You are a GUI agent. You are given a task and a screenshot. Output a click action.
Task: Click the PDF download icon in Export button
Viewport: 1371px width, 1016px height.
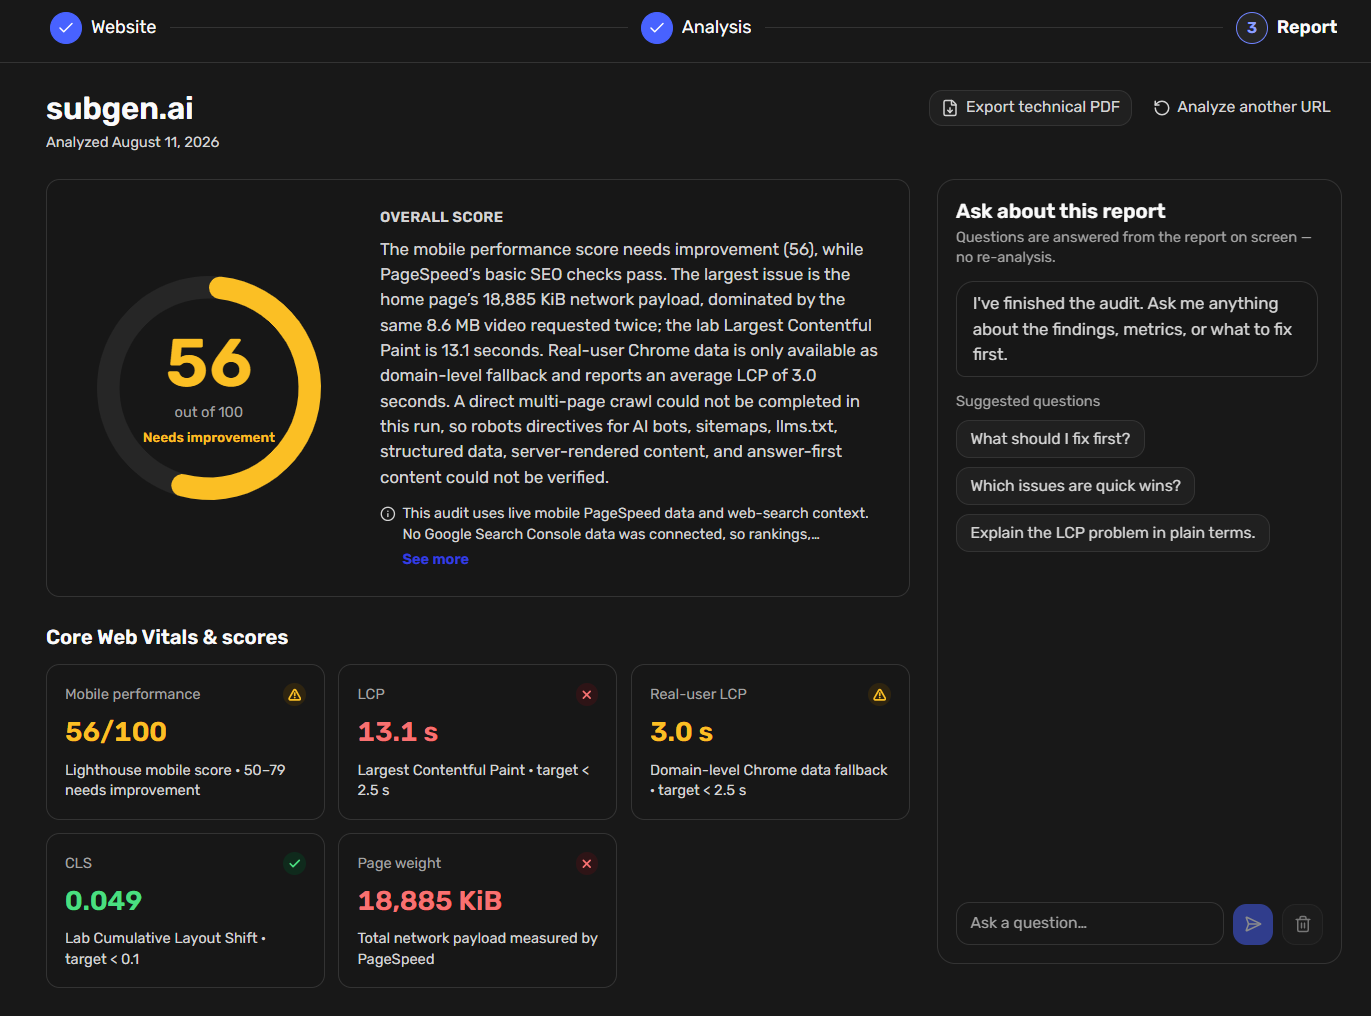pyautogui.click(x=950, y=108)
